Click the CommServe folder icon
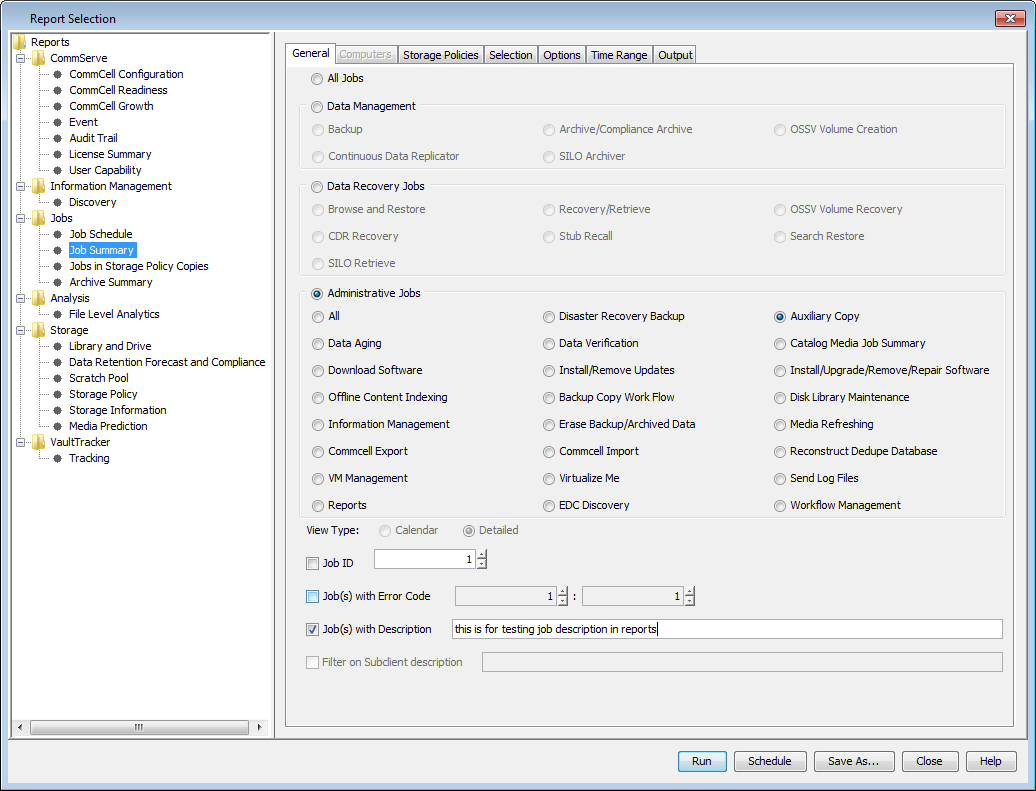 (x=39, y=57)
